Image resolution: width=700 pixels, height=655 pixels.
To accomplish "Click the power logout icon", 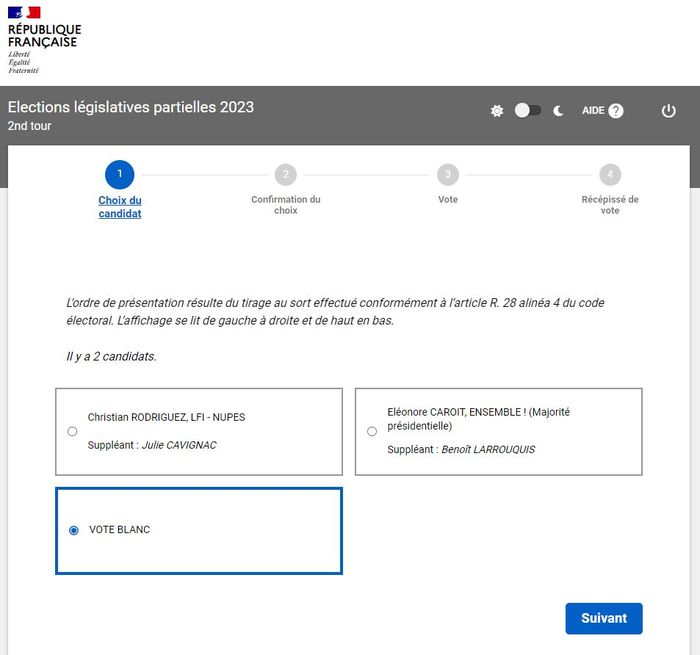I will tap(669, 111).
